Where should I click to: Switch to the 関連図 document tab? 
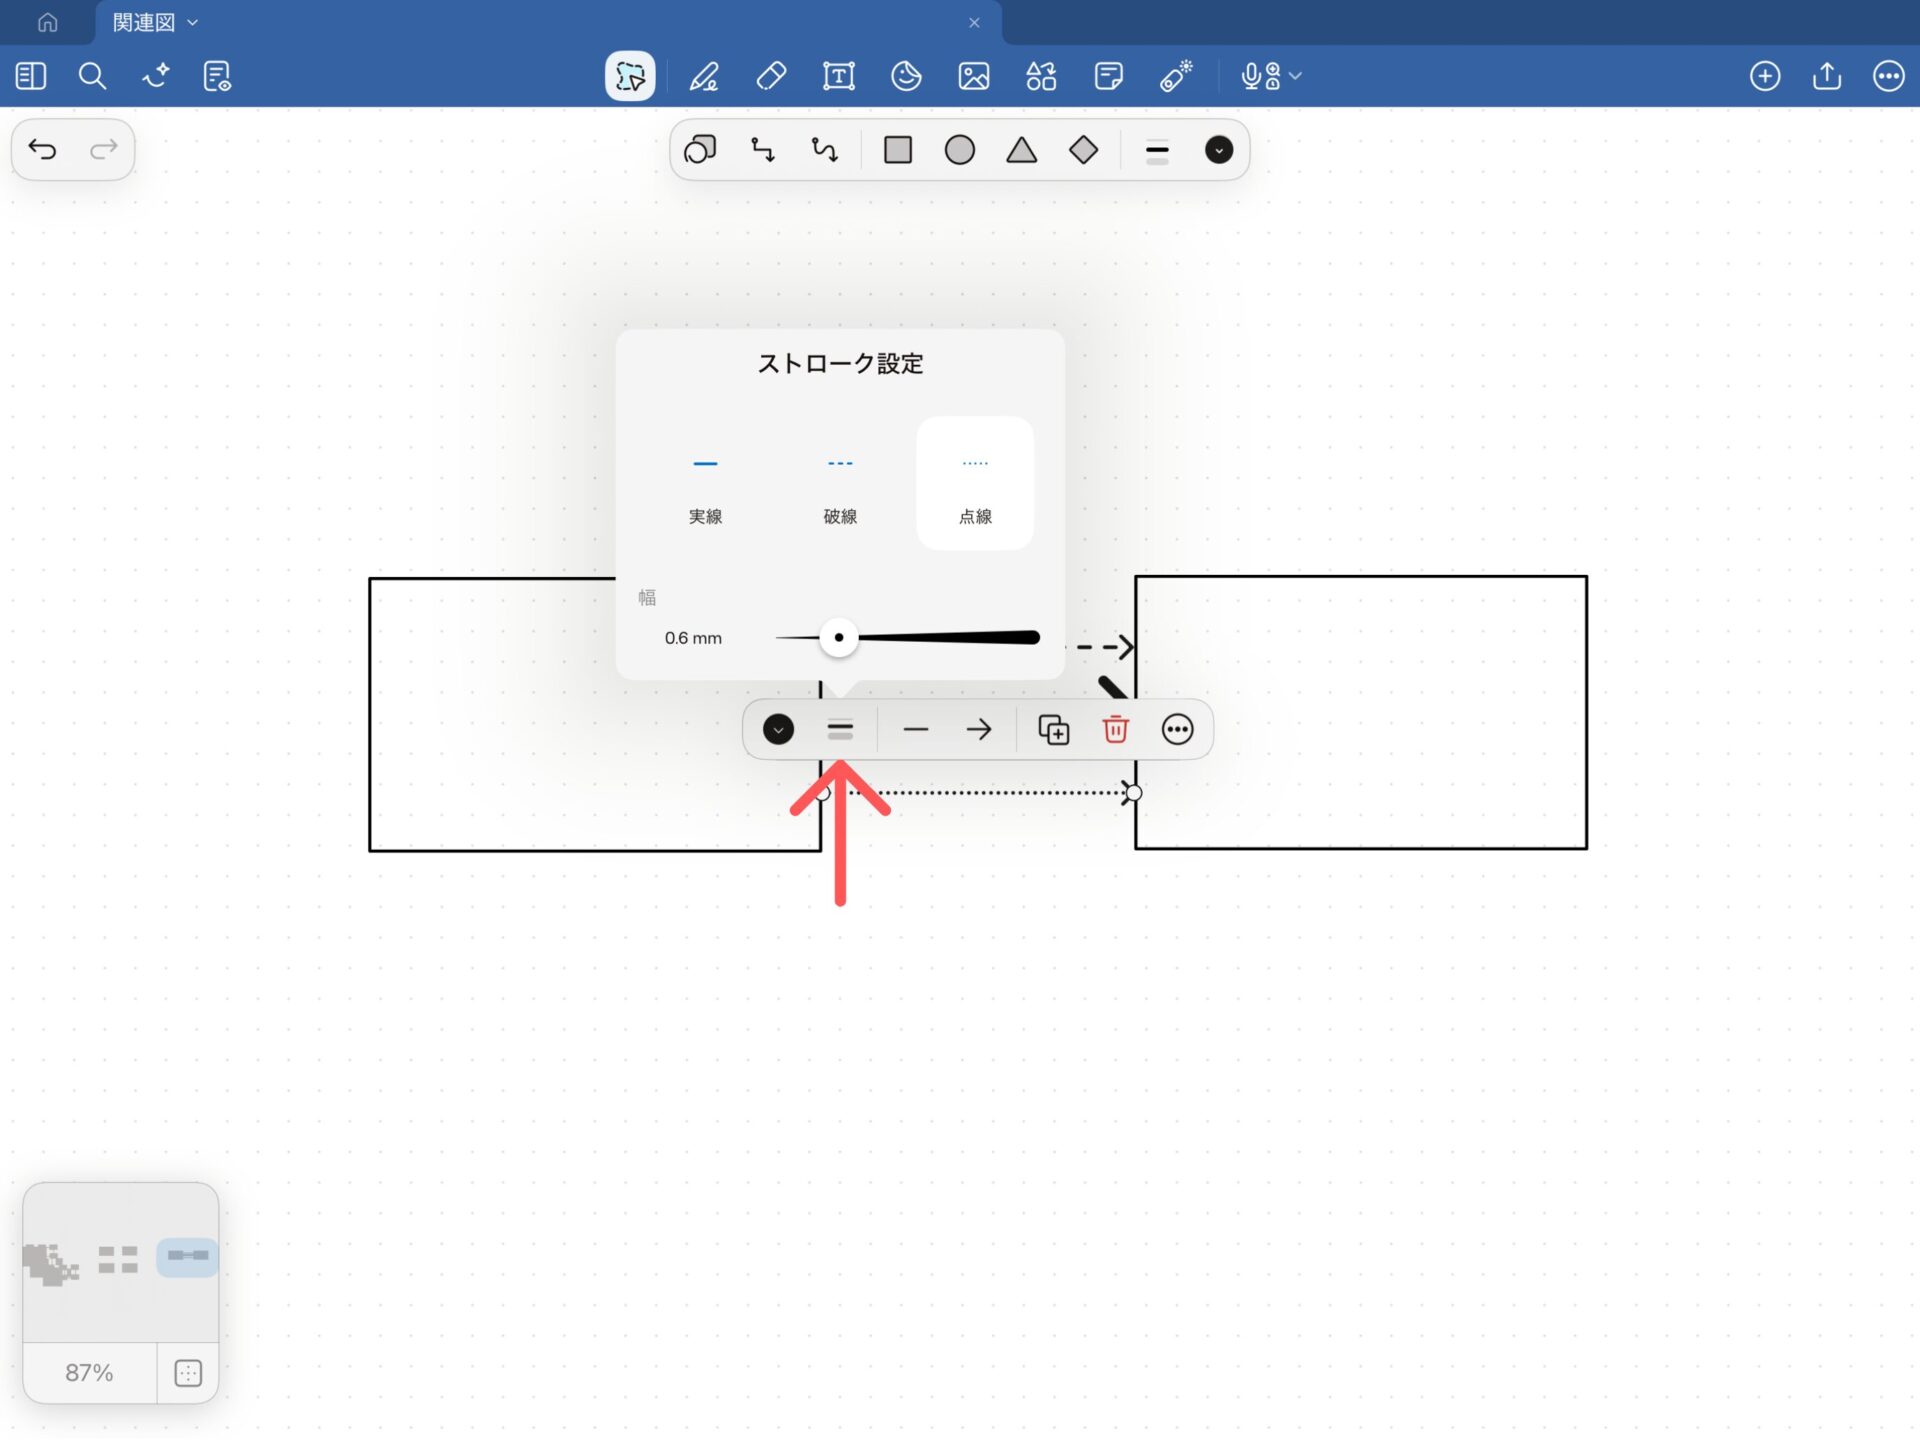143,22
